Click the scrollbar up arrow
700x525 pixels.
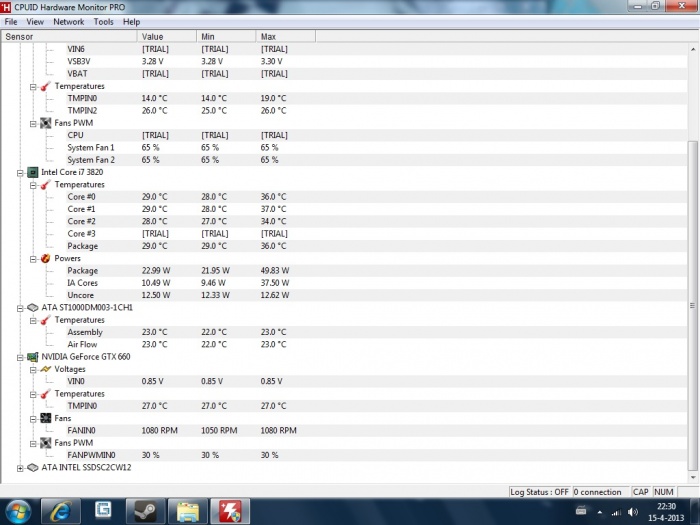coord(692,49)
